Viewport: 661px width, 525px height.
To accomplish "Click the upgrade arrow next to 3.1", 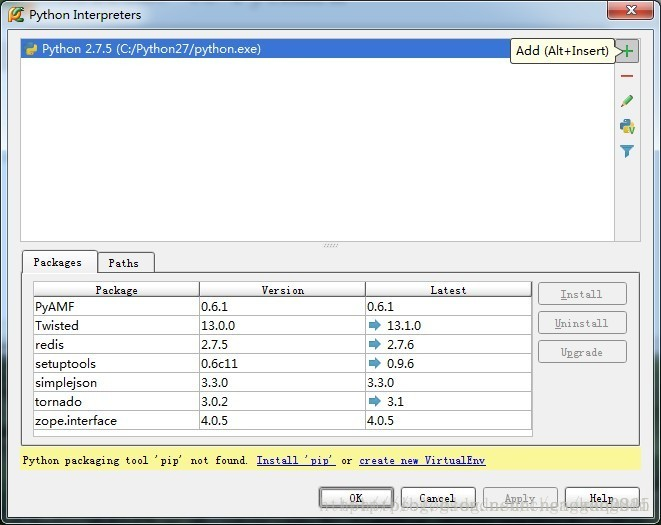I will tap(374, 401).
